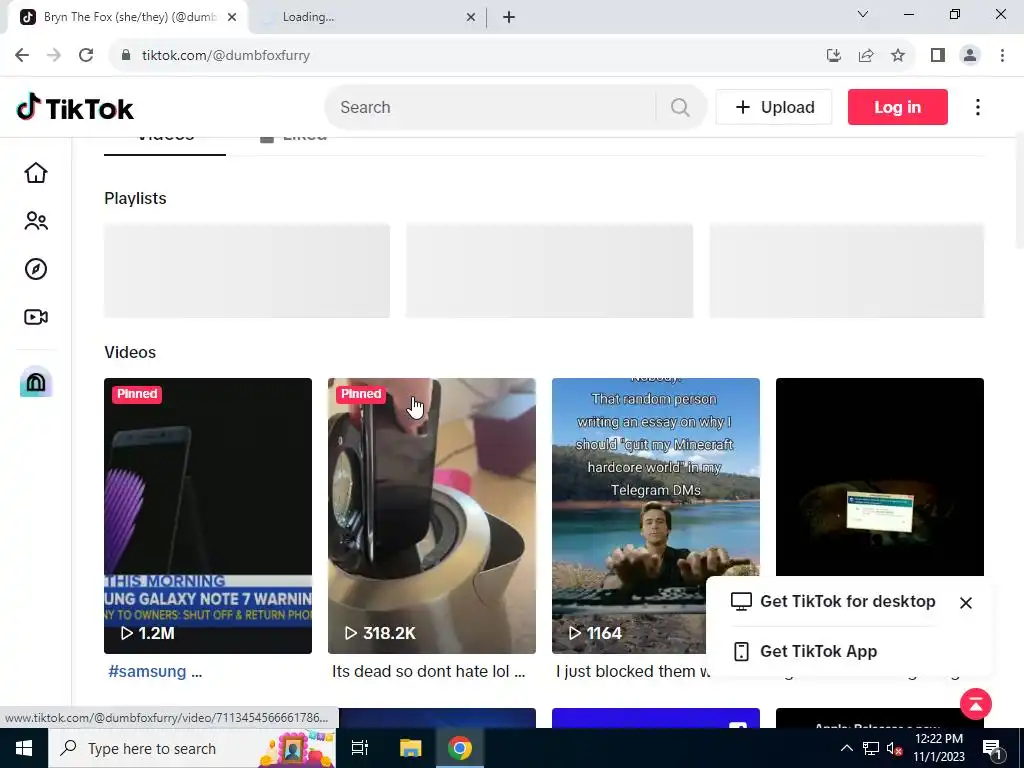Image resolution: width=1024 pixels, height=768 pixels.
Task: Click the teal avatar icon in sidebar
Action: (36, 381)
